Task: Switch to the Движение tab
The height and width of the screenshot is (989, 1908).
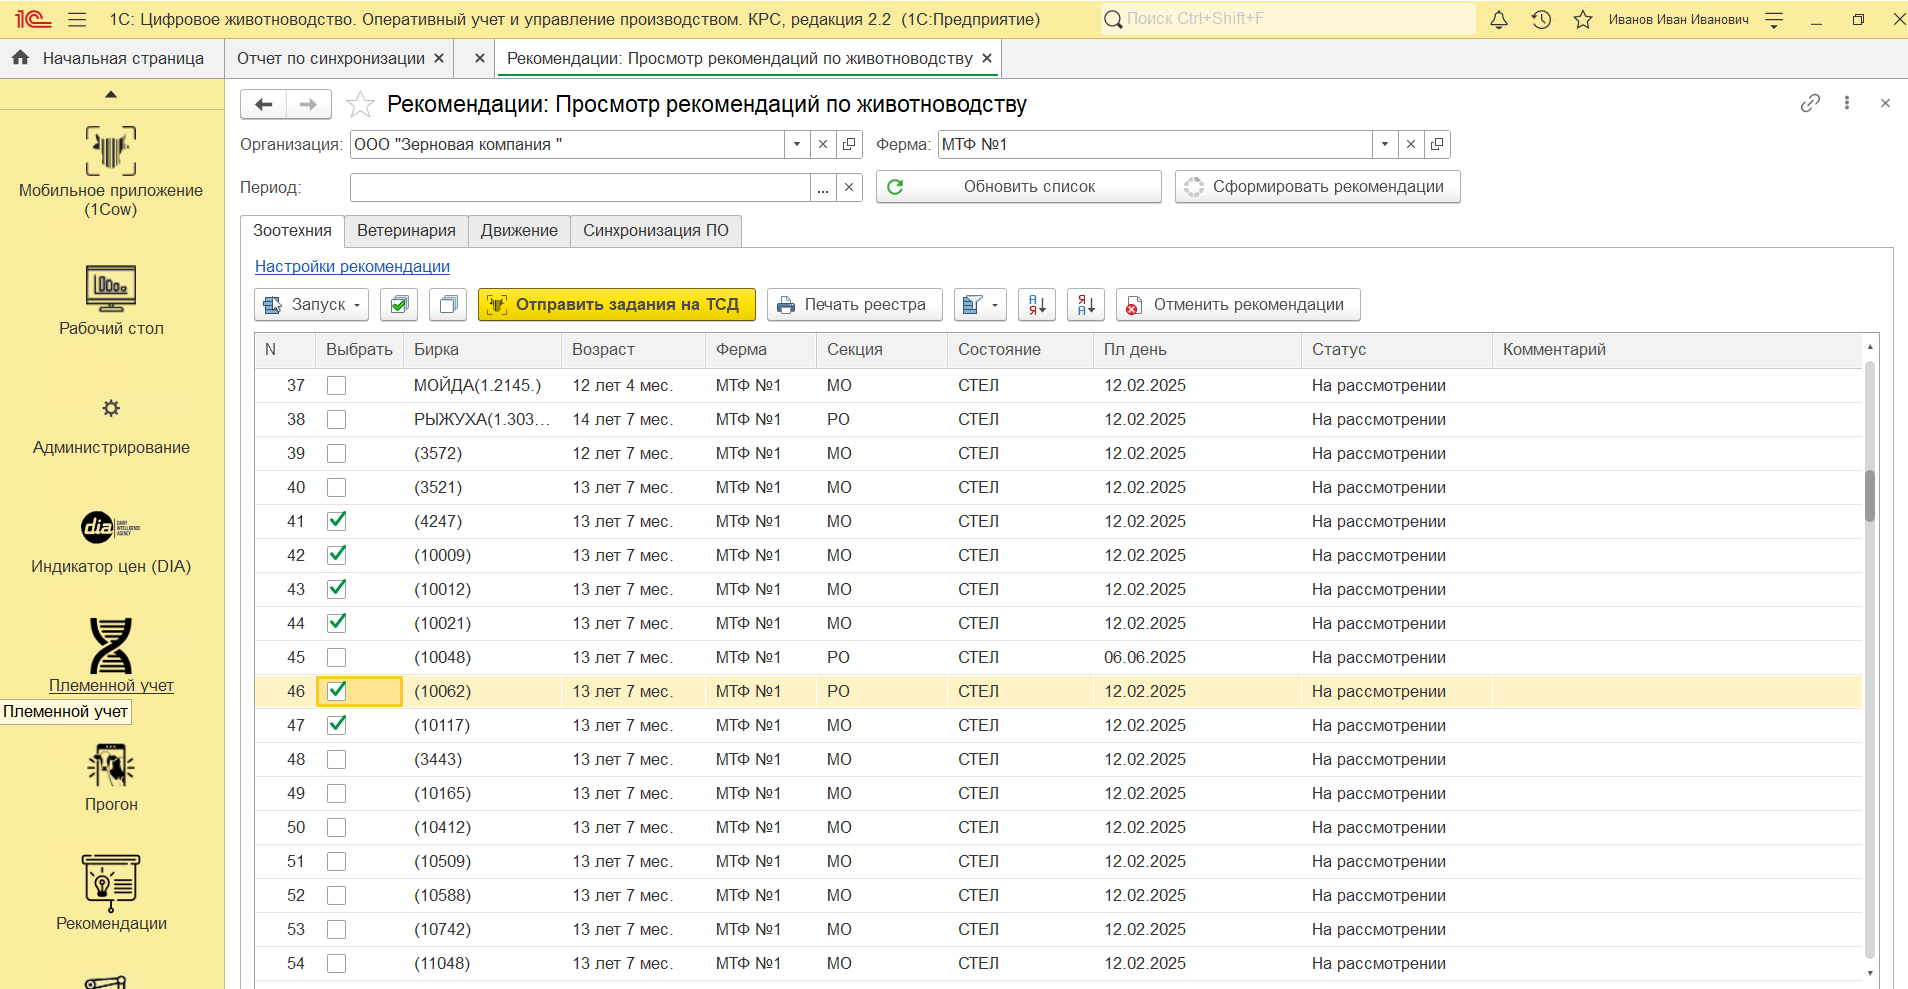Action: click(519, 231)
